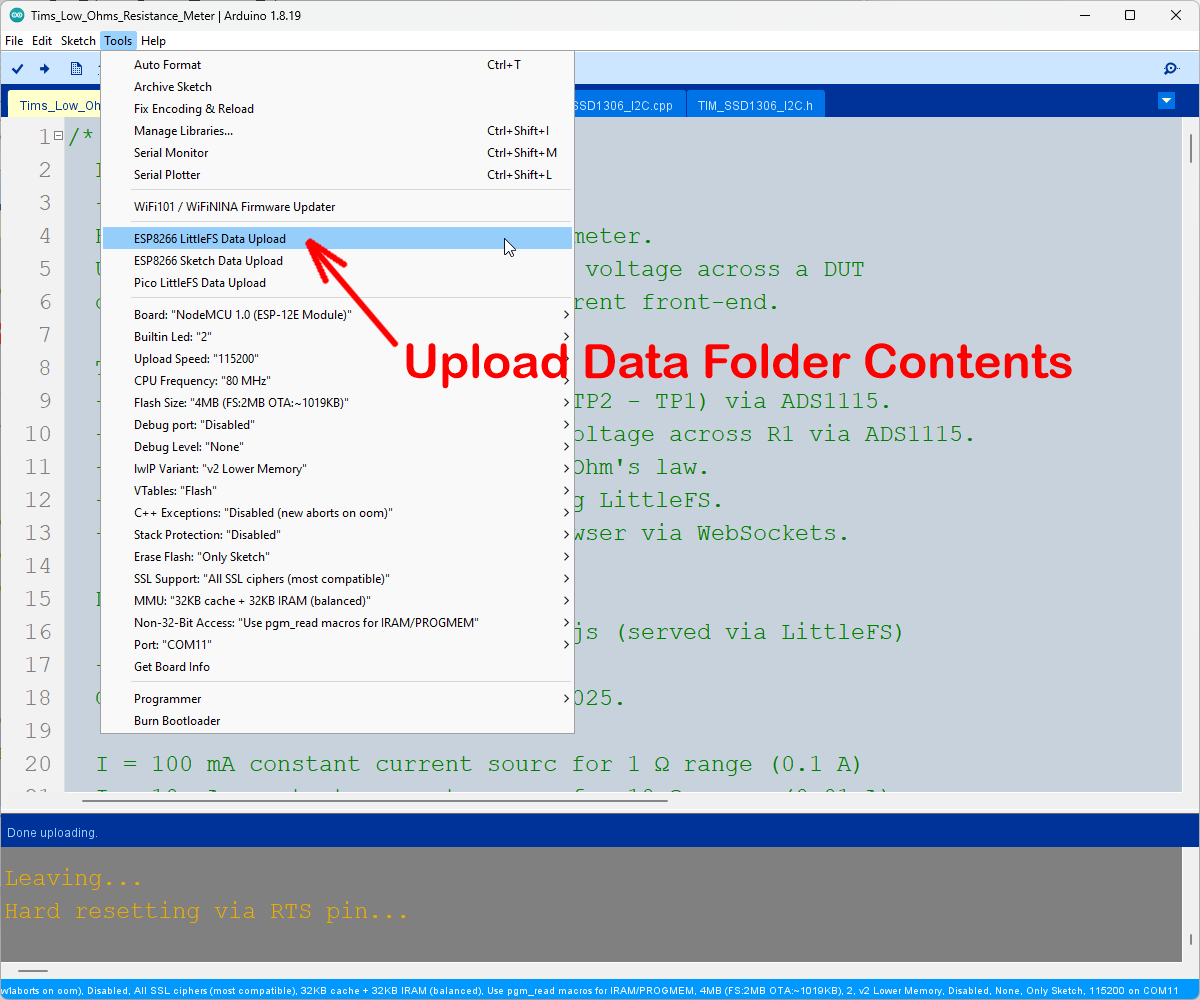
Task: Expand CPU Frequency "80 MHz" submenu
Action: coord(339,381)
